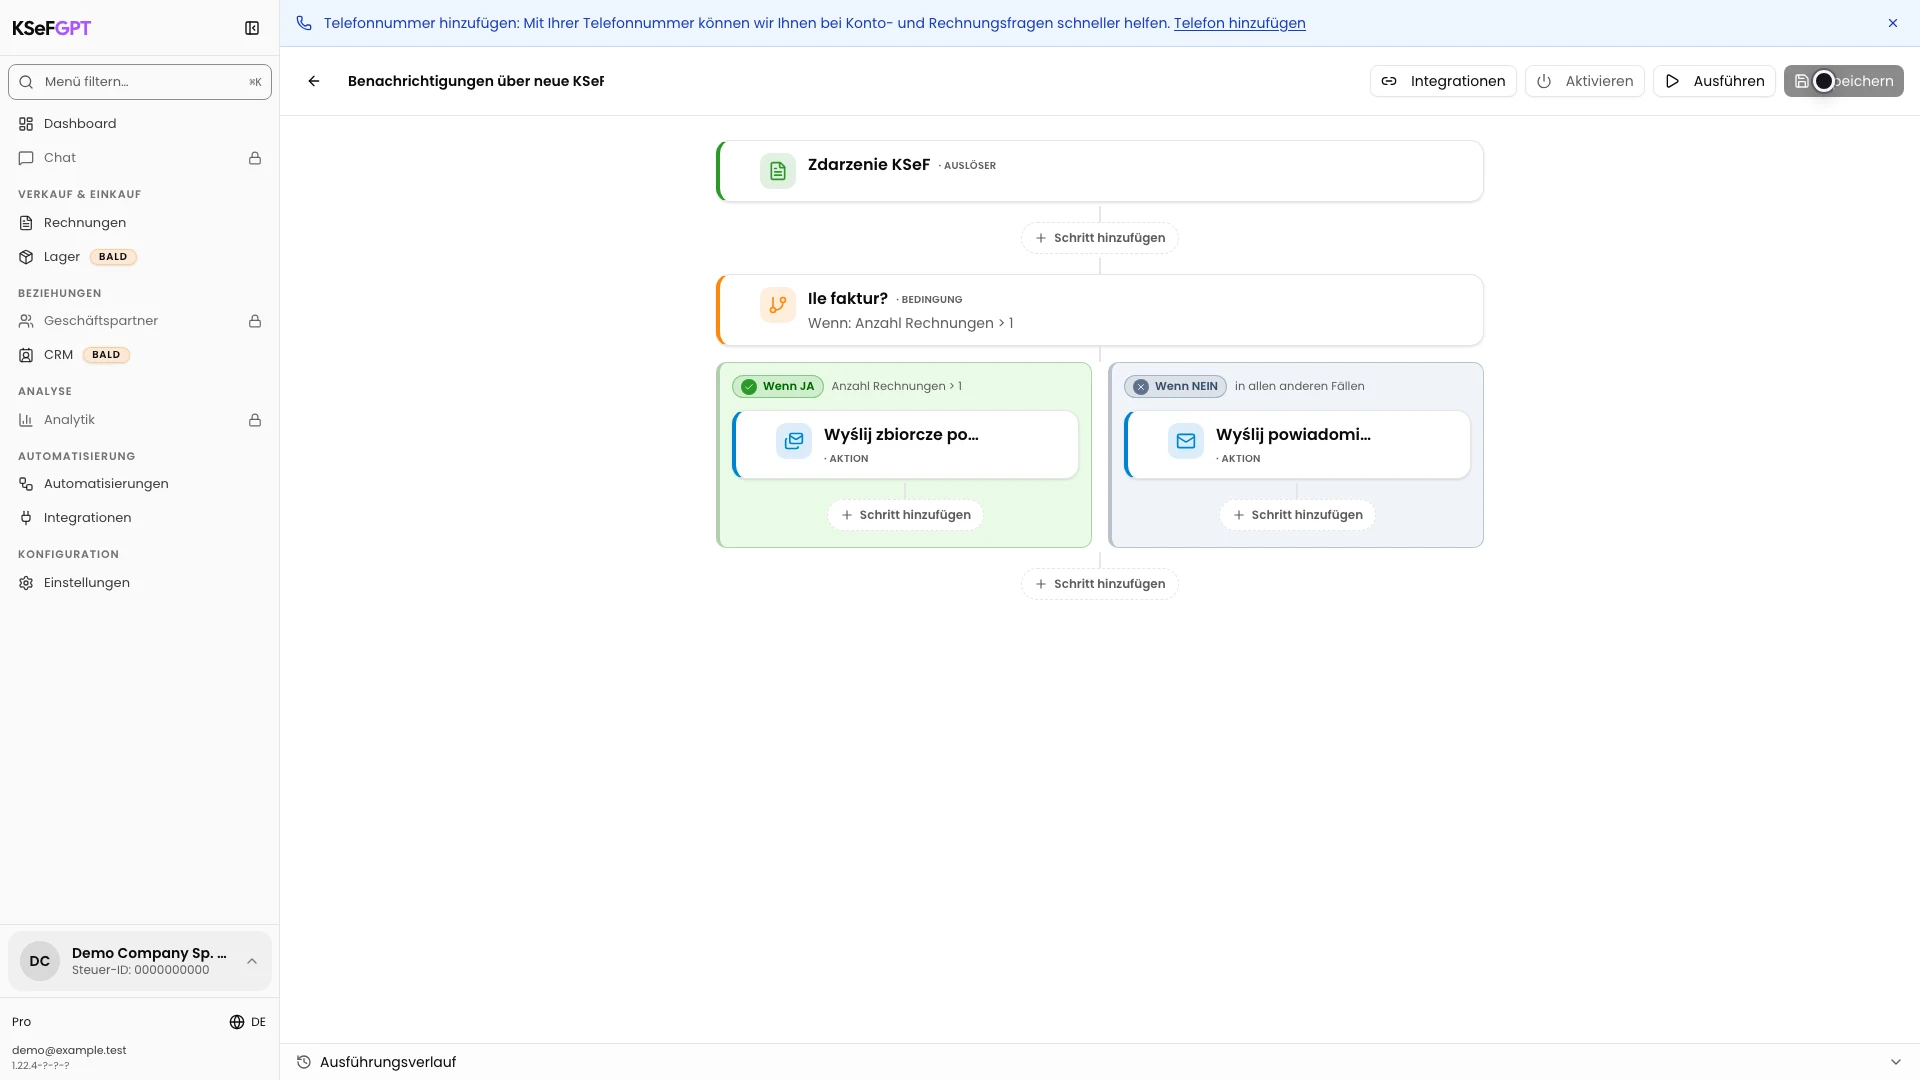Add step in the Wenn JA branch
The height and width of the screenshot is (1080, 1920).
pos(905,515)
